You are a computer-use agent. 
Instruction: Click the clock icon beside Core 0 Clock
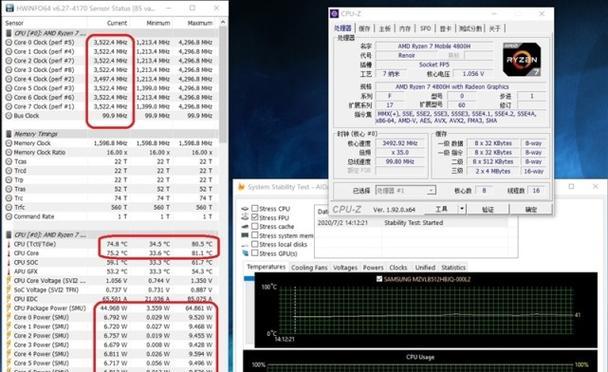[9, 42]
